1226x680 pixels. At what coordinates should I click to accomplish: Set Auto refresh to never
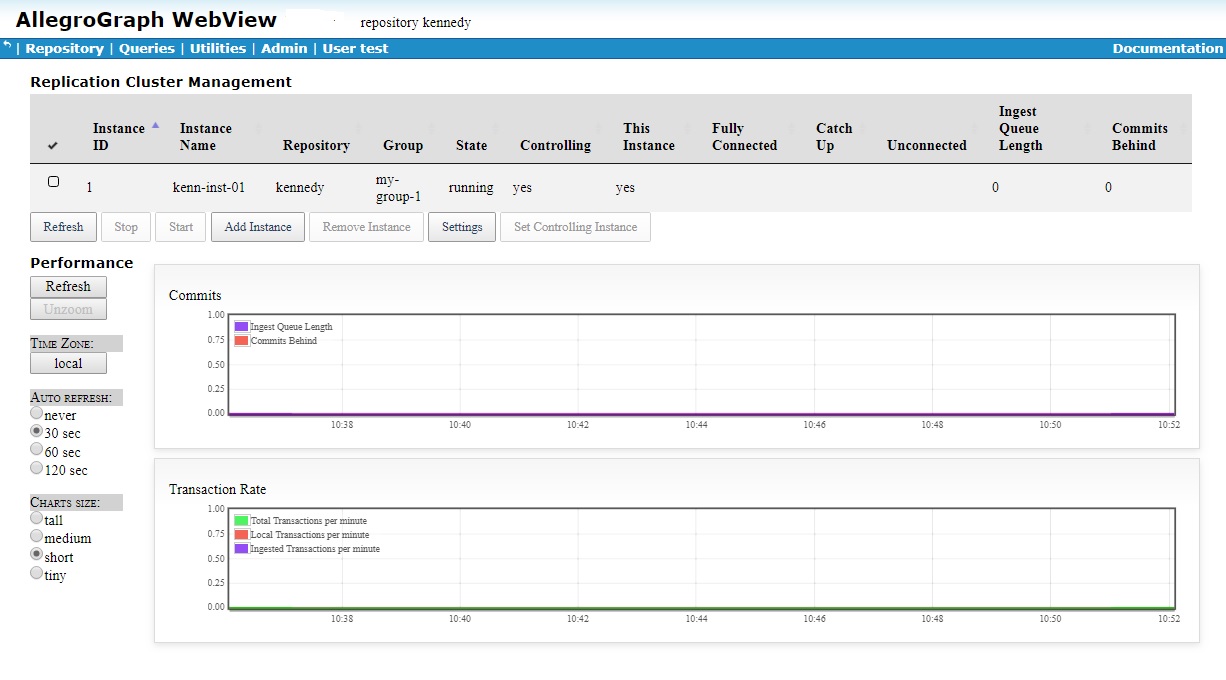(x=36, y=414)
